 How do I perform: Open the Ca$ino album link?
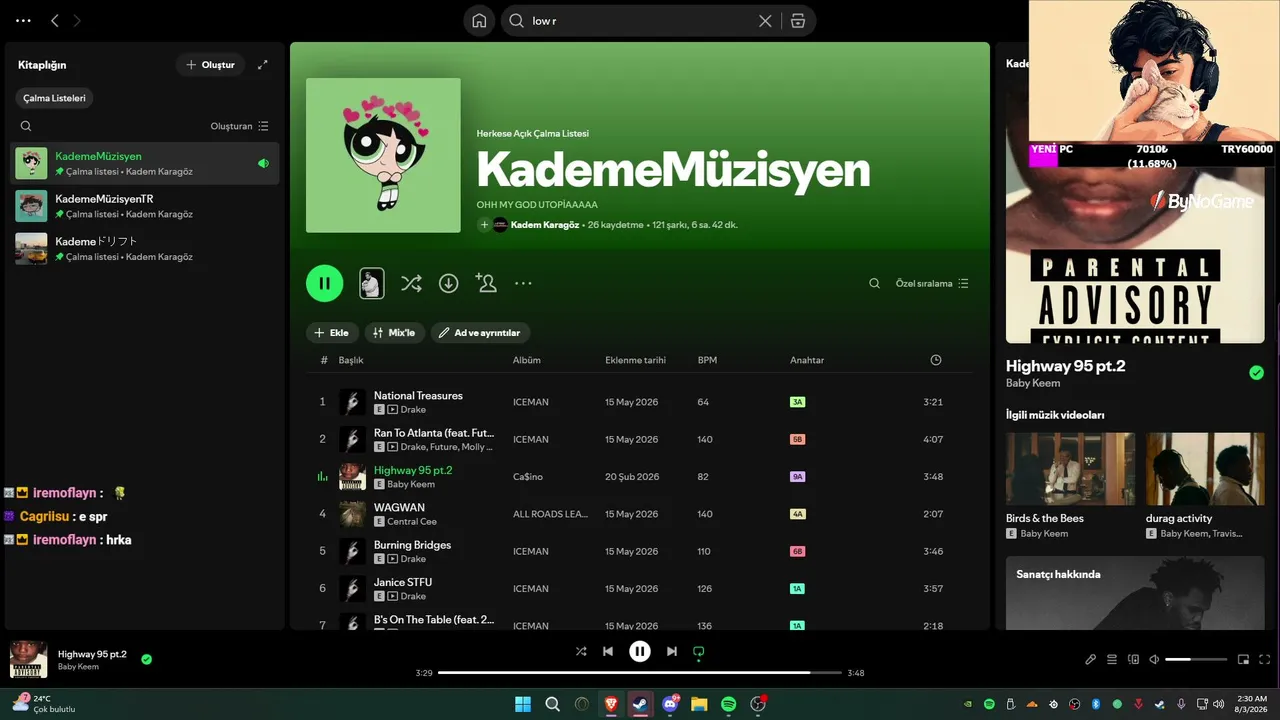tap(528, 477)
